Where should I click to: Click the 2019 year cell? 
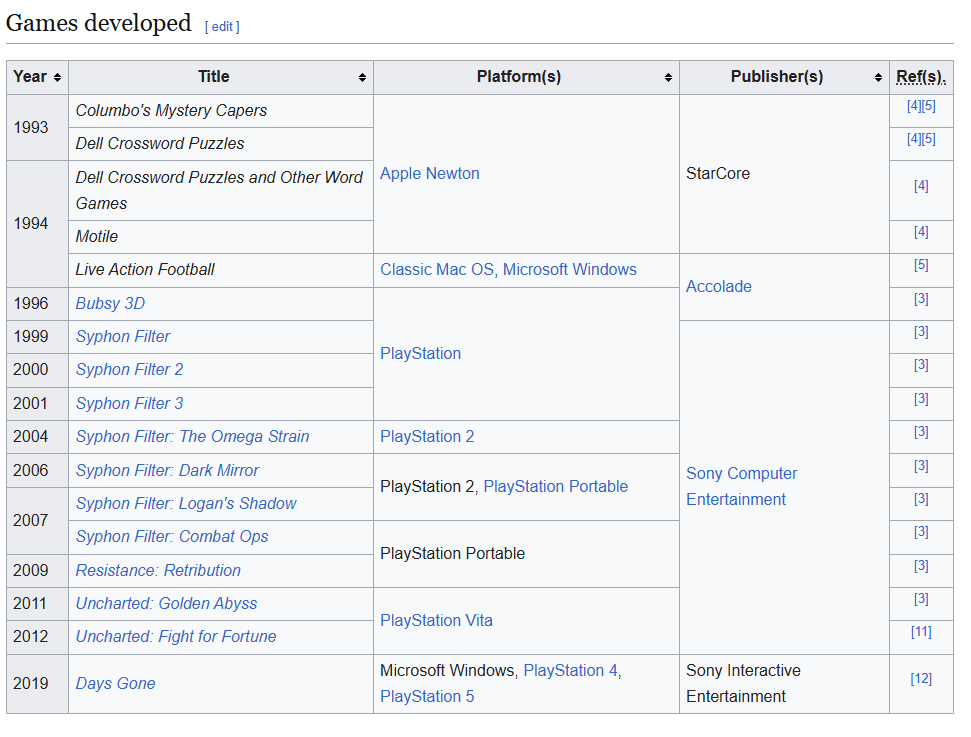point(37,684)
